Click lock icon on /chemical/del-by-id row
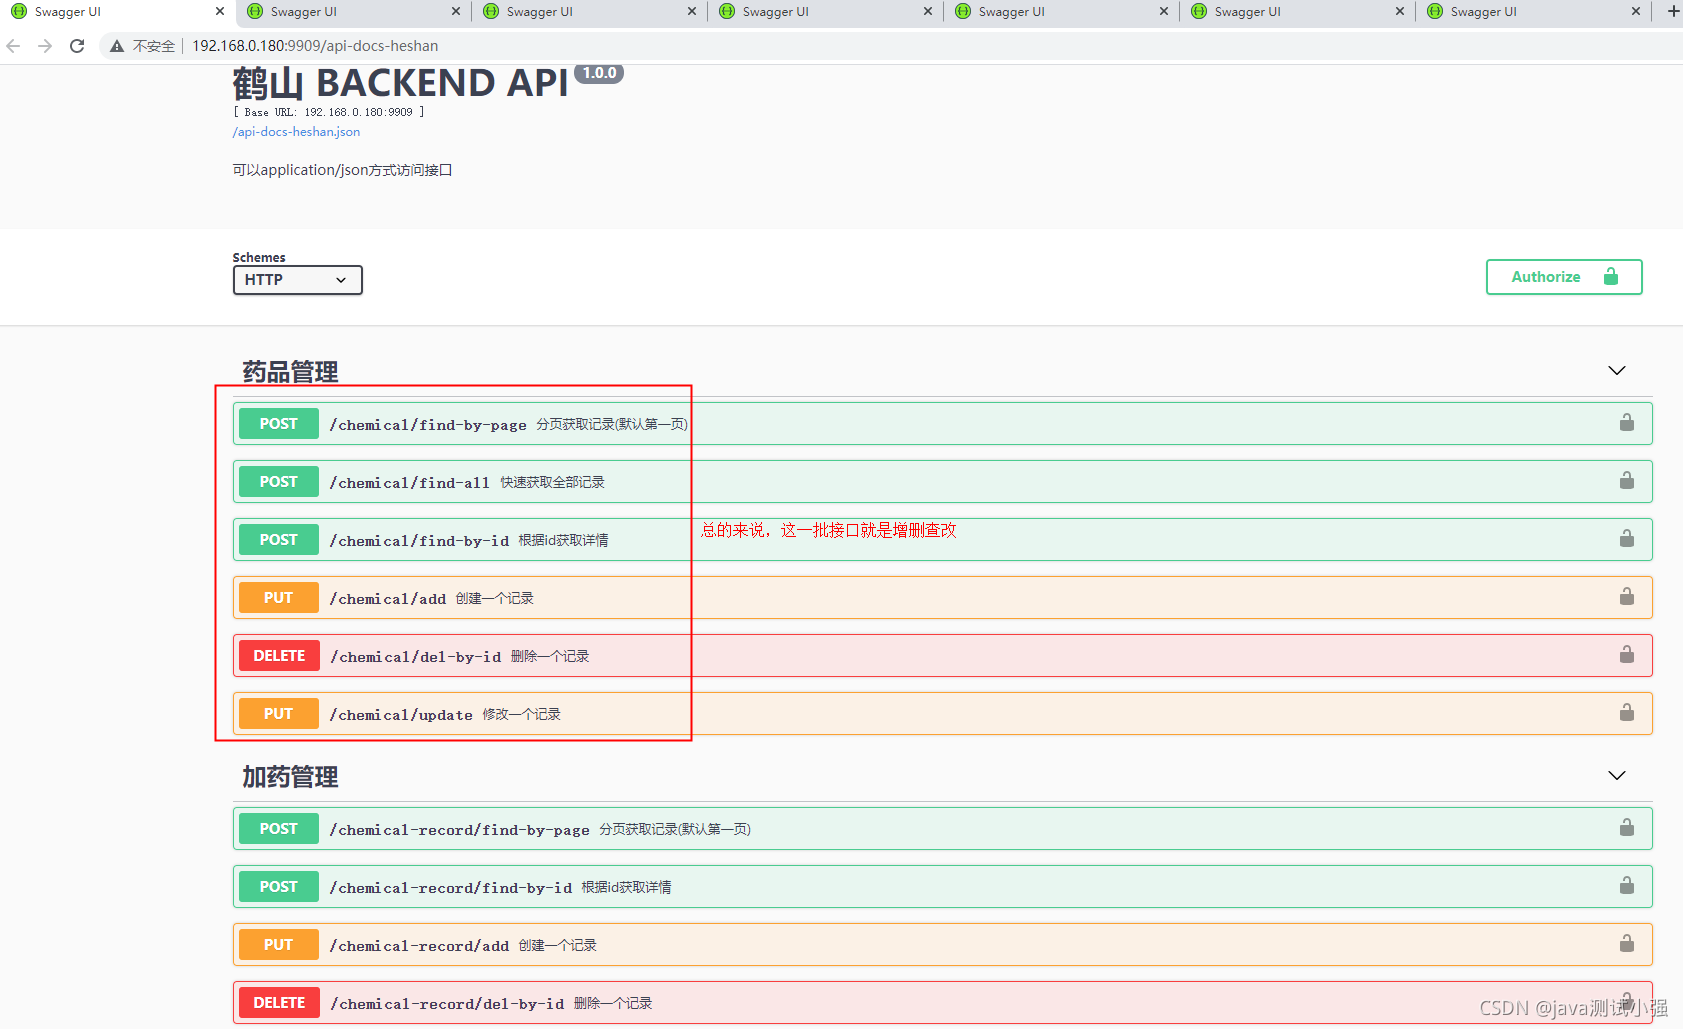This screenshot has width=1683, height=1029. coord(1627,655)
